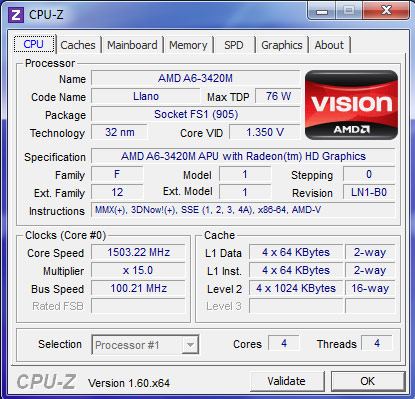
Task: Click the CPU-Z purple Z title bar icon
Action: click(16, 15)
